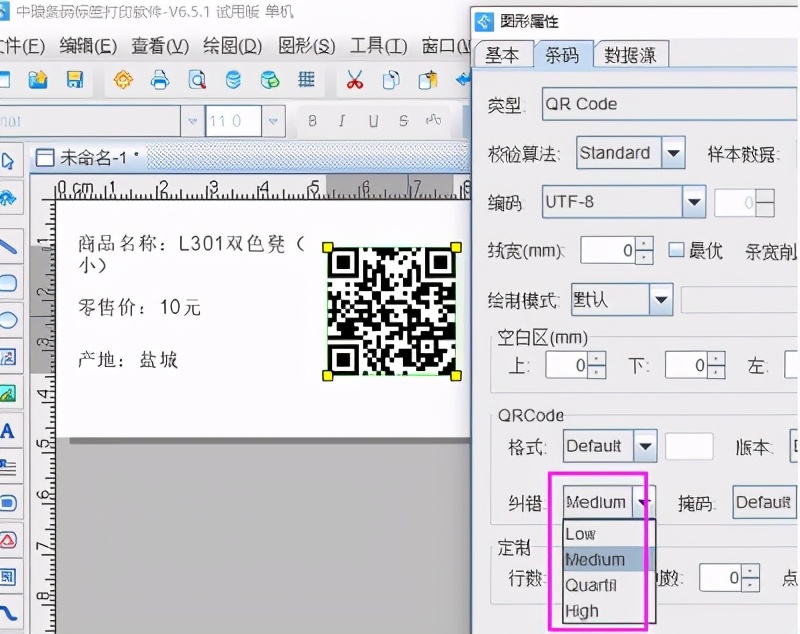
Task: Open the blue database settings icon
Action: coord(233,80)
